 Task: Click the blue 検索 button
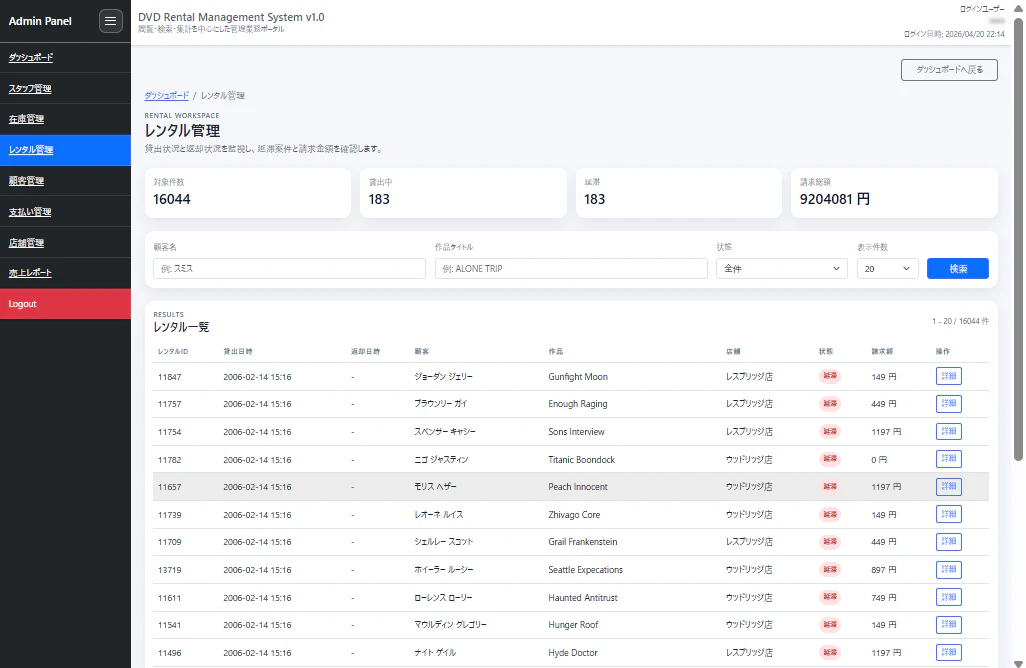[957, 268]
